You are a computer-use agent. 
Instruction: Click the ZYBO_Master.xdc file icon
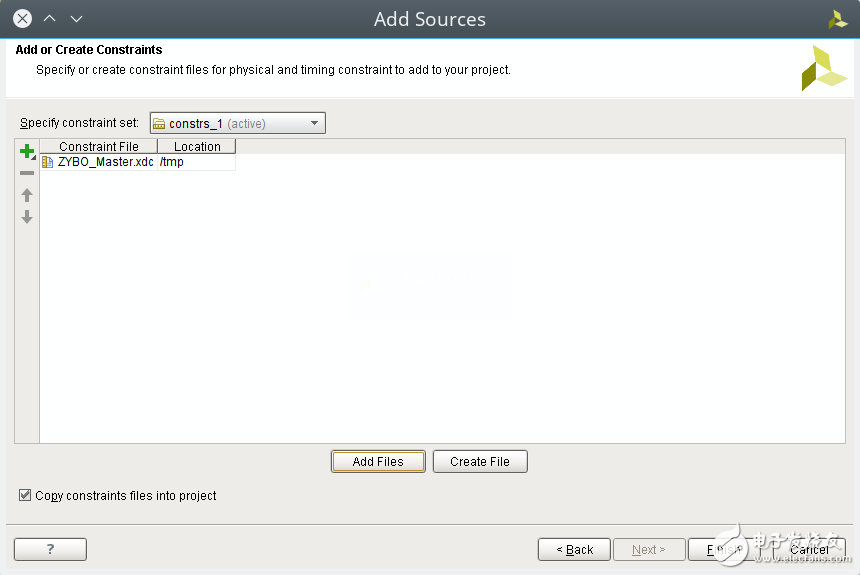48,162
